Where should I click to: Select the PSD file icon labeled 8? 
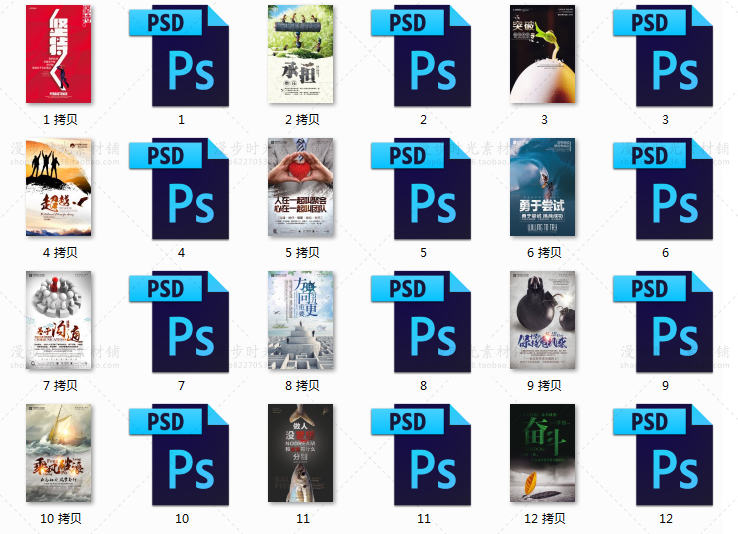pyautogui.click(x=423, y=321)
